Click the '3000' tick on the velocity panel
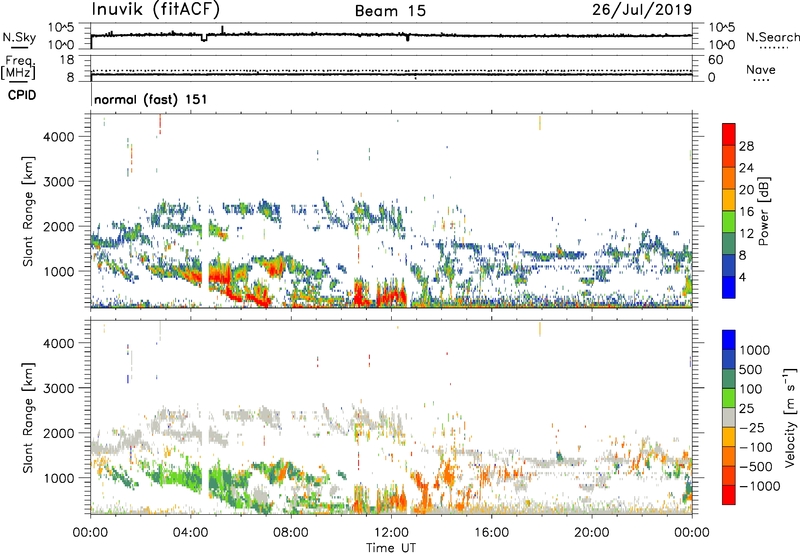Screen dimensions: 800x554 click(59, 388)
